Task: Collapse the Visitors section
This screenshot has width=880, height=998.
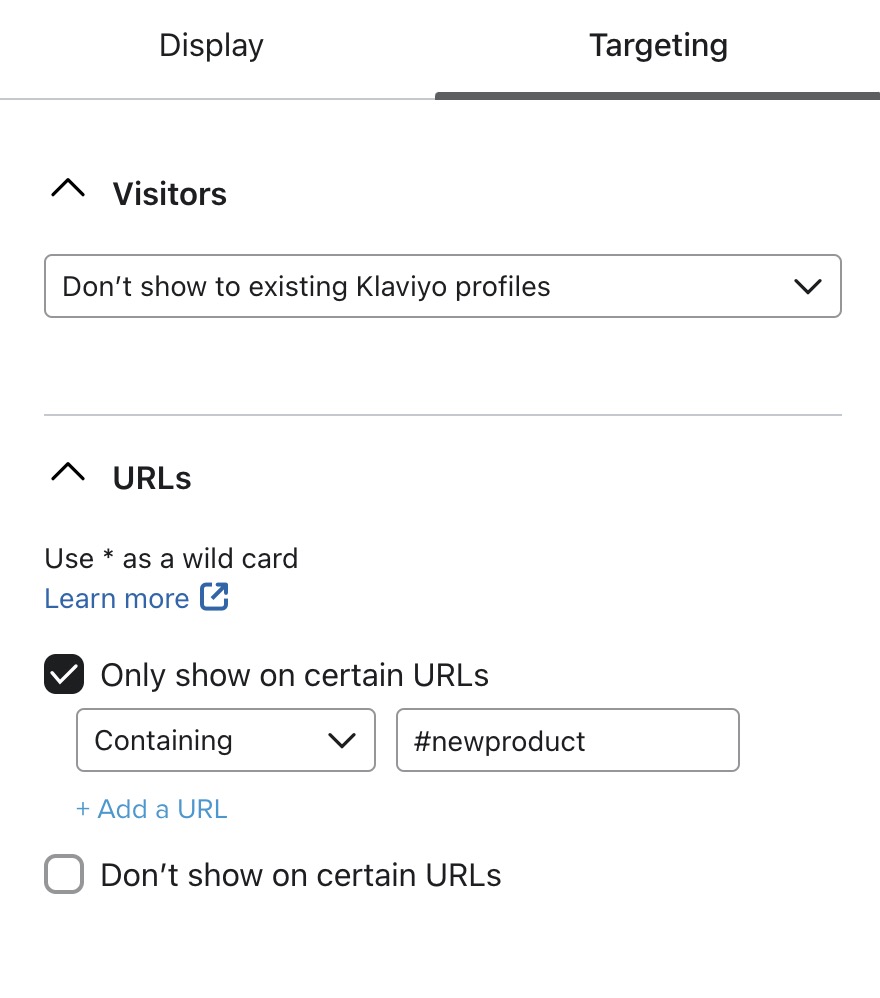Action: (67, 188)
